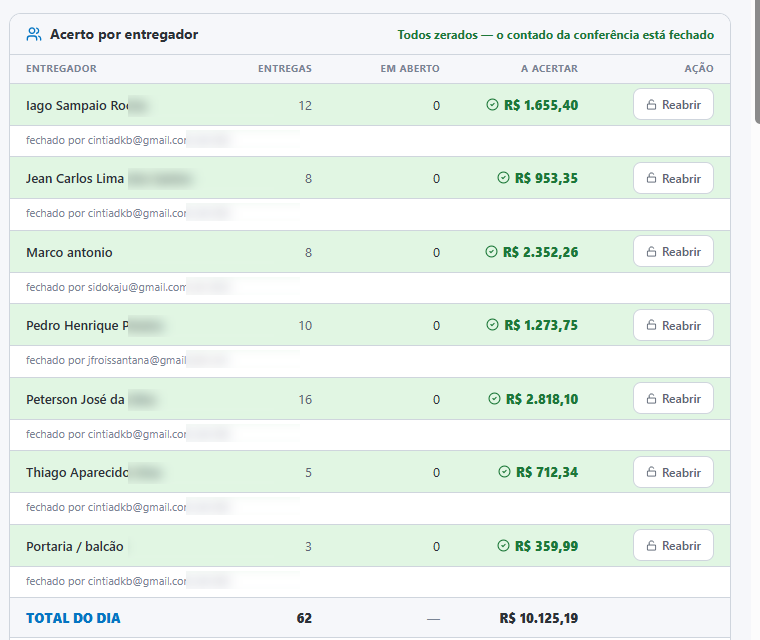760x640 pixels.
Task: Click the deliveries count 5 for Thiago
Action: (308, 472)
